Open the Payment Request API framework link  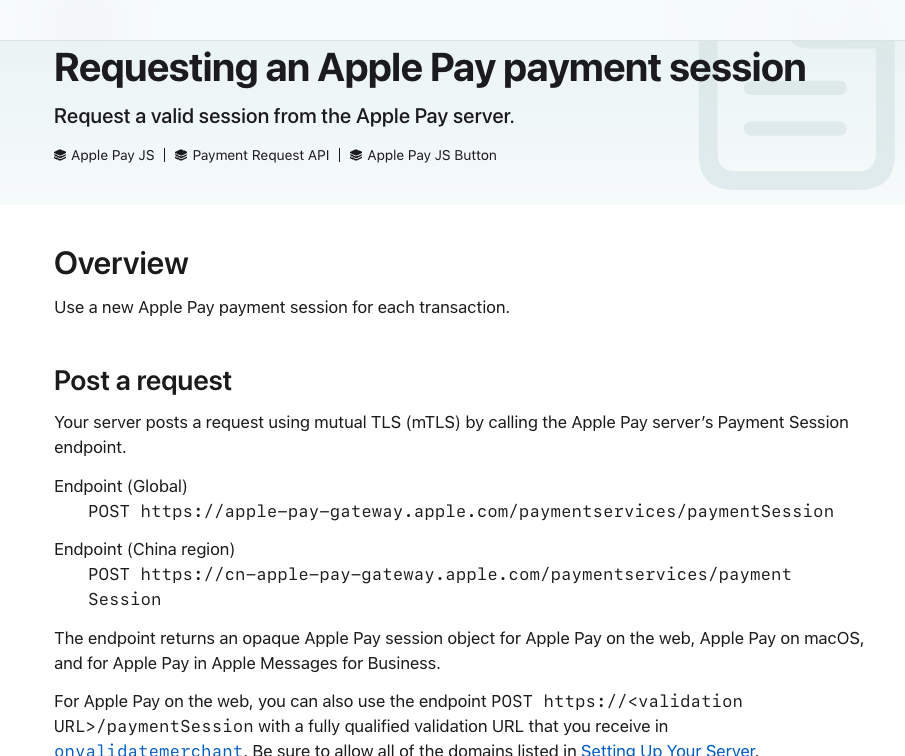tap(260, 155)
